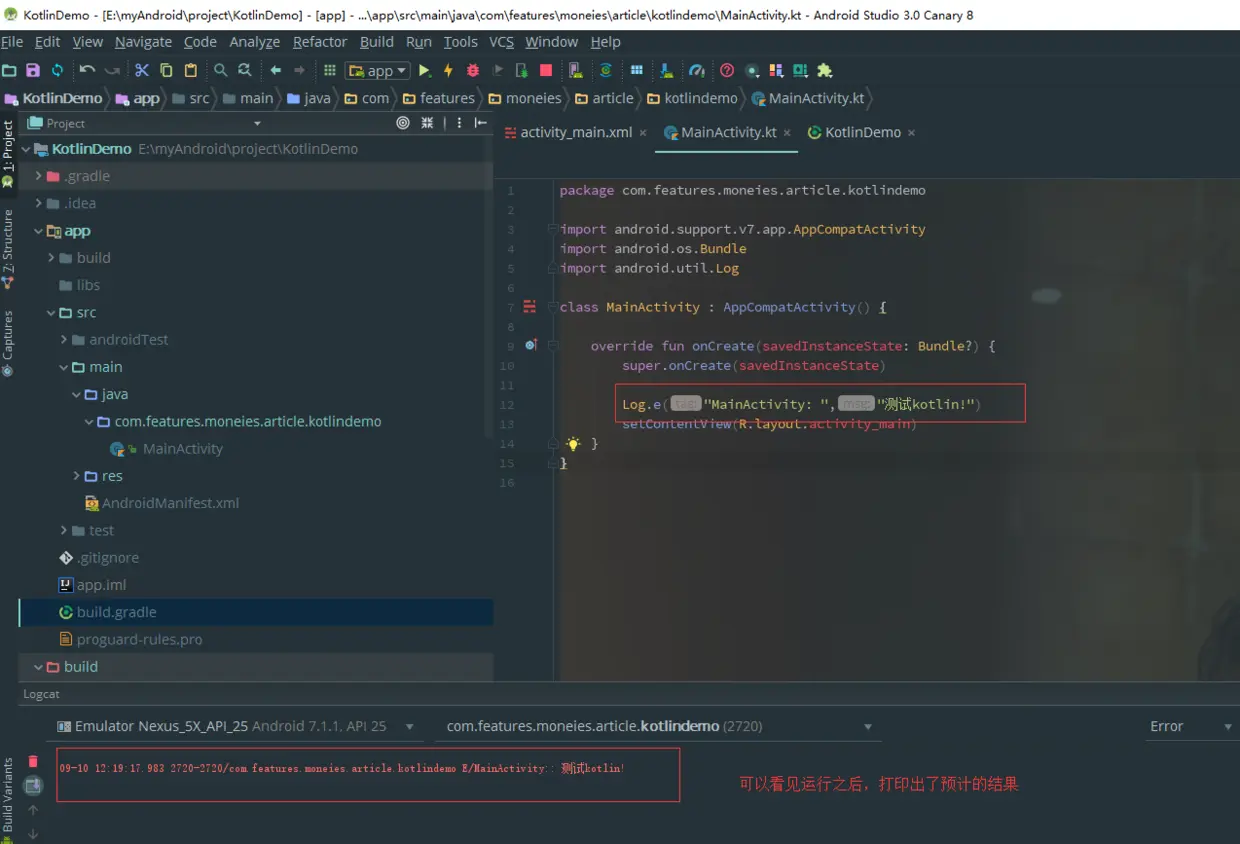This screenshot has width=1240, height=844.
Task: Stop the app with red square icon
Action: (546, 70)
